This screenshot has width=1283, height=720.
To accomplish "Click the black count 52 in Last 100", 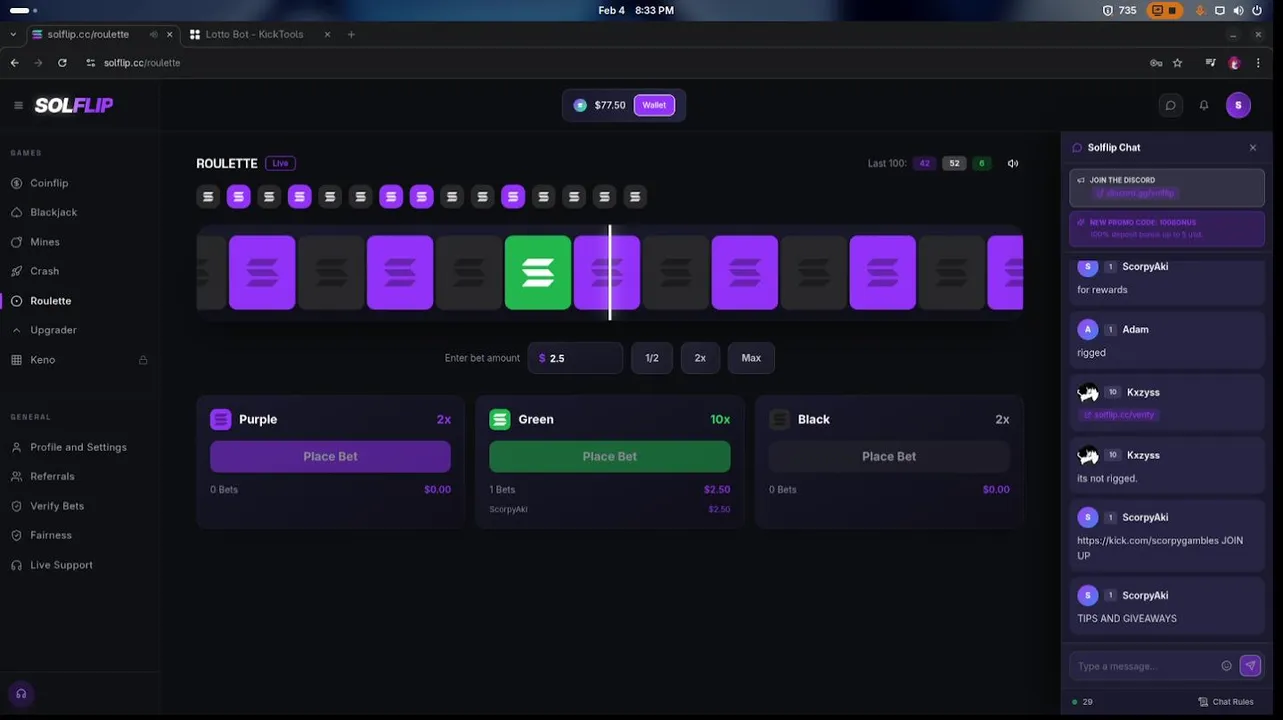I will tap(954, 163).
